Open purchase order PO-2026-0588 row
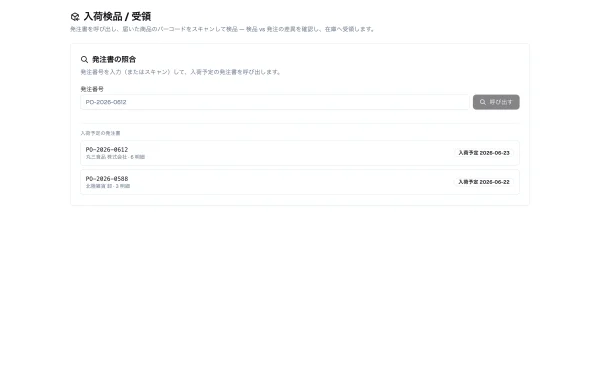 coord(300,182)
